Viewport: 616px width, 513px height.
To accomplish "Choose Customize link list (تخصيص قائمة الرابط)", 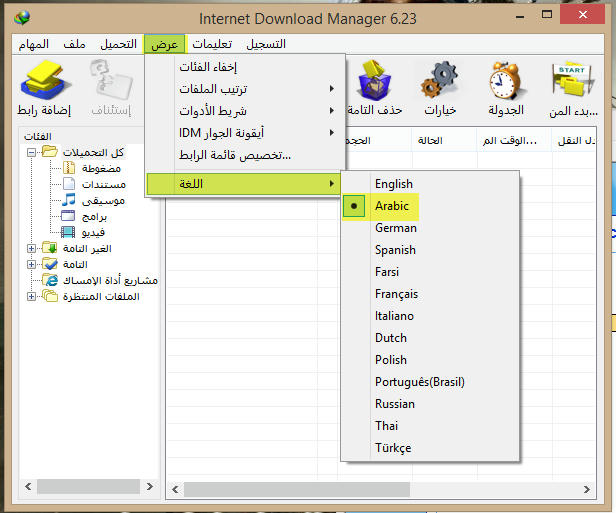I will [244, 155].
